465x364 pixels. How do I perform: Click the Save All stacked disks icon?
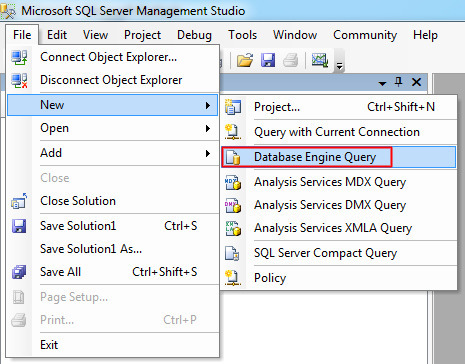pos(19,272)
